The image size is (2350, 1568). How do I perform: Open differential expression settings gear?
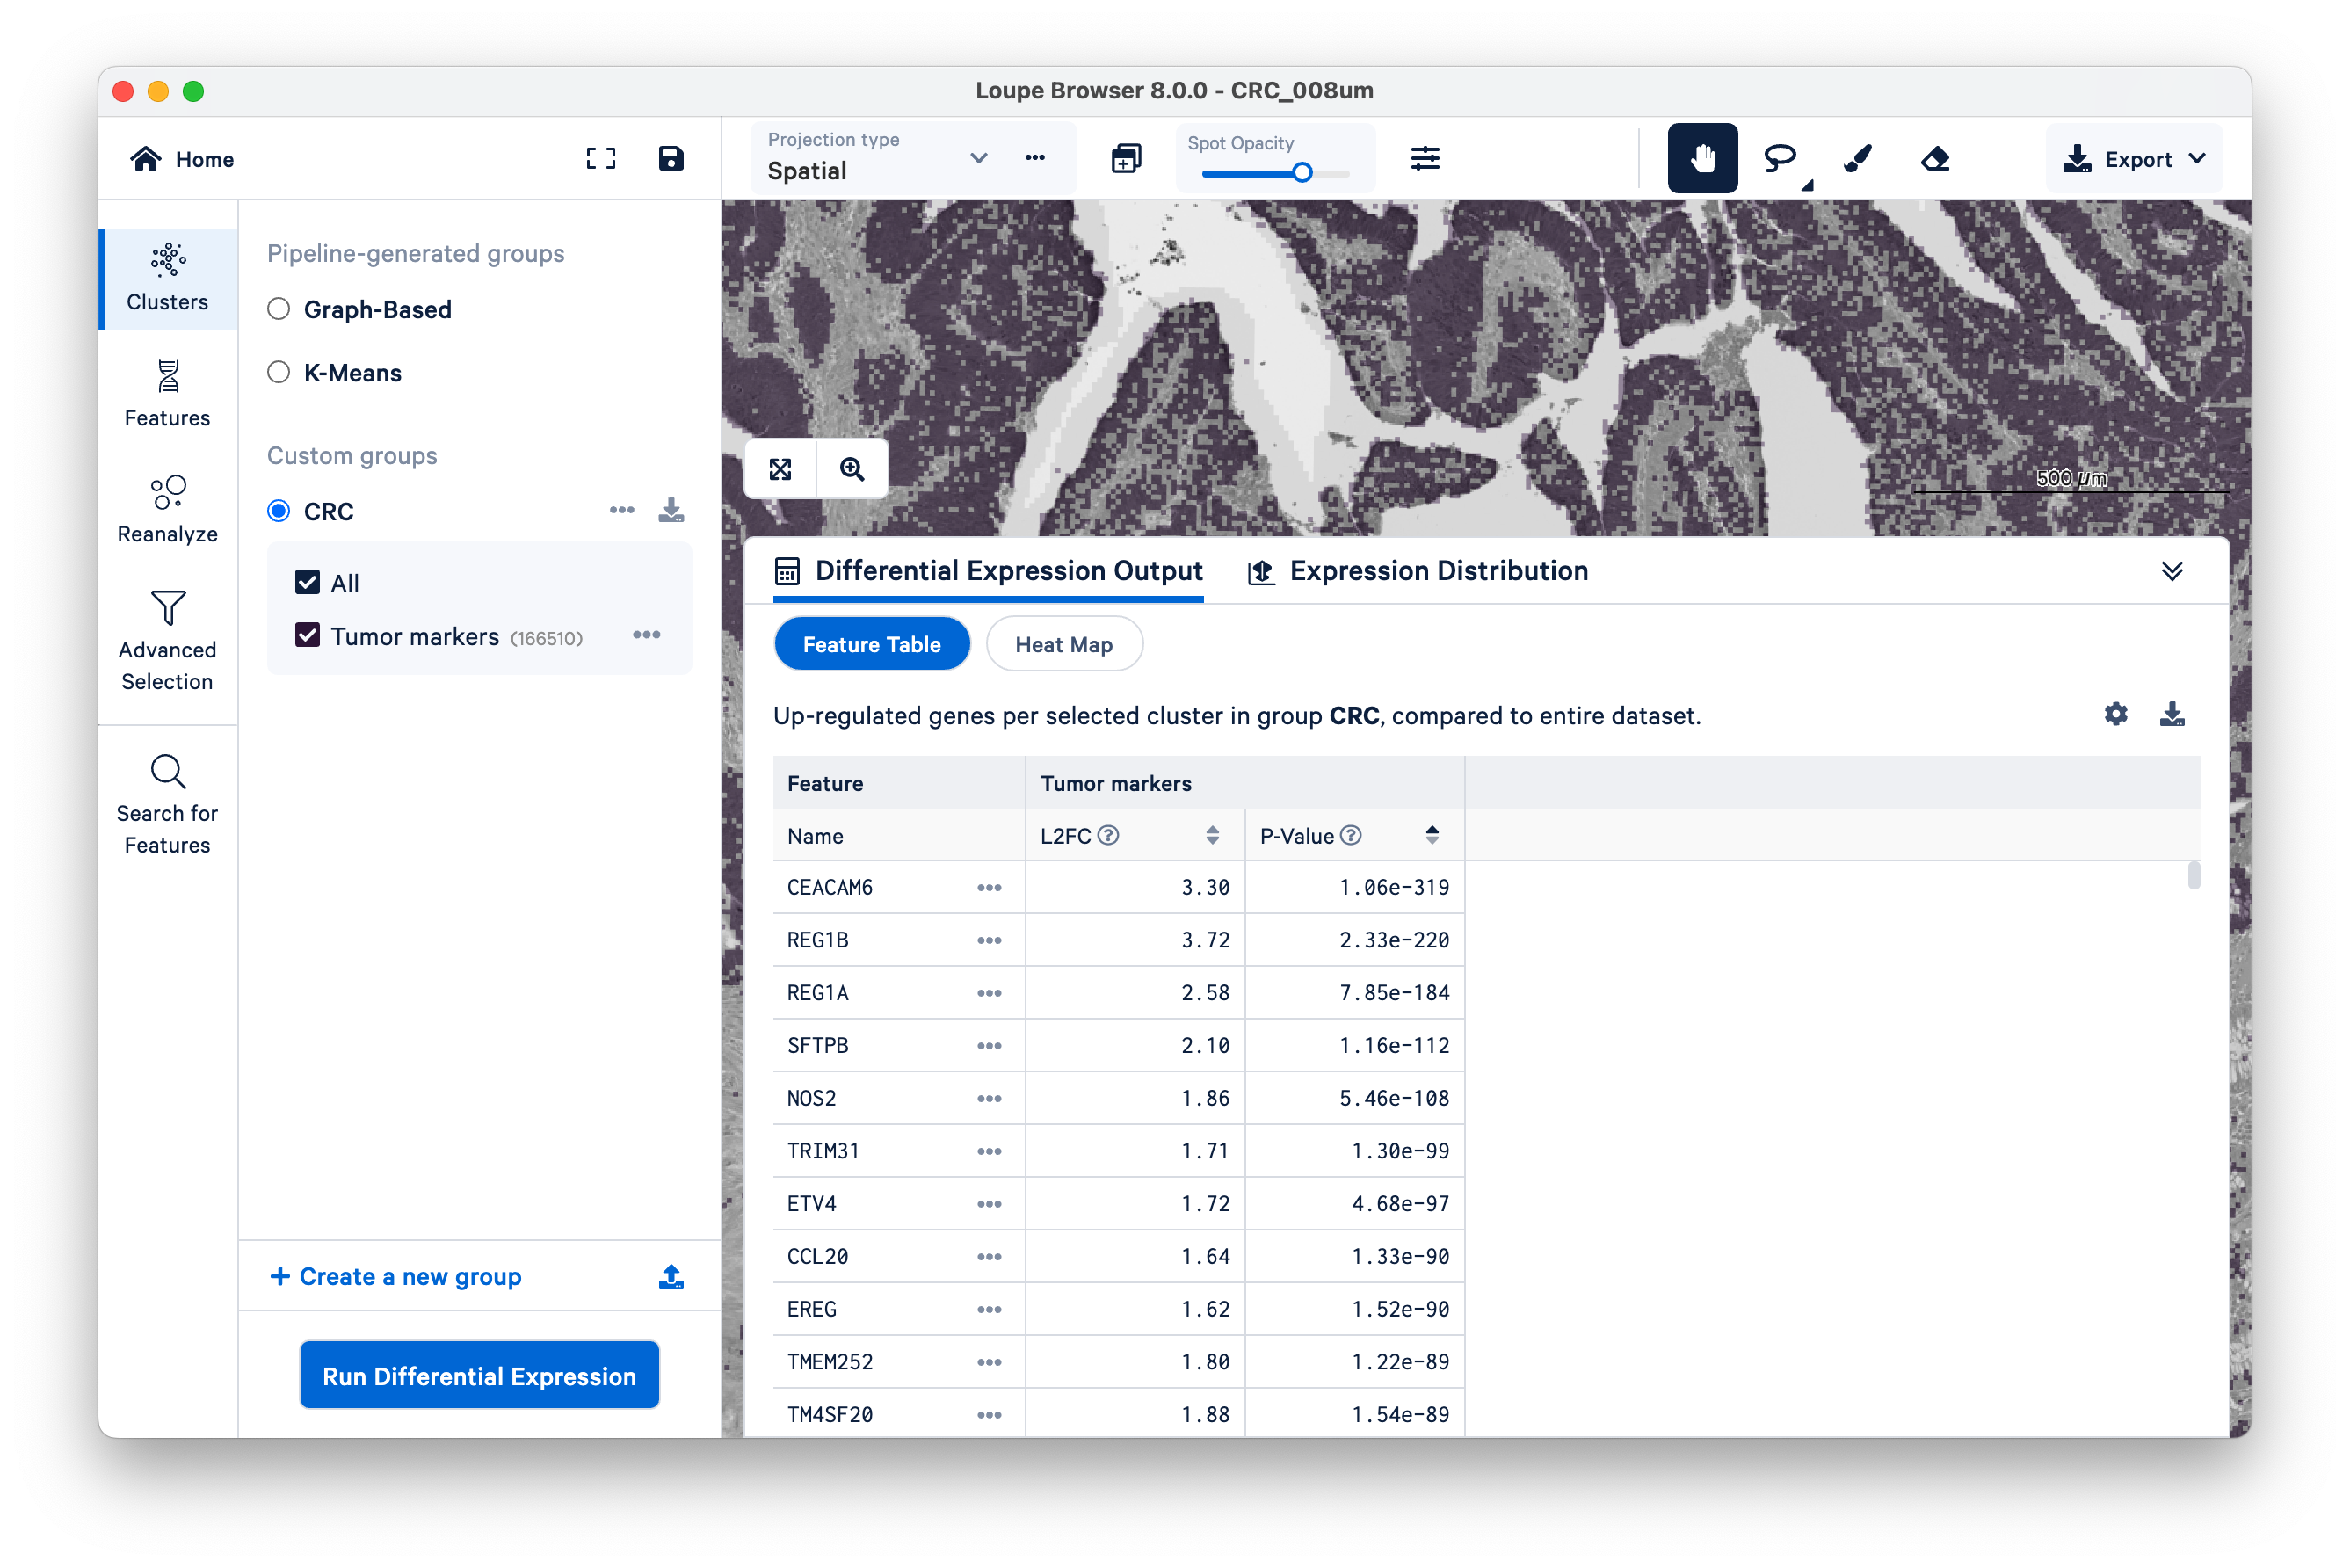tap(2115, 714)
